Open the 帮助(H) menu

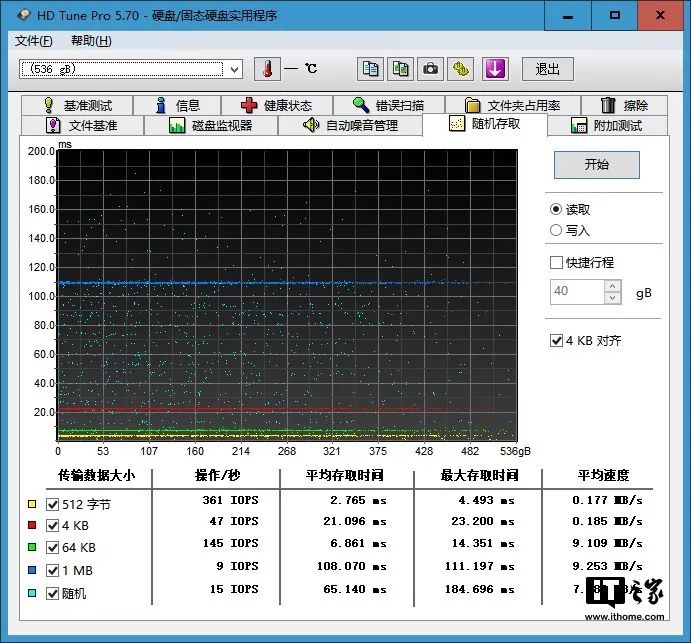pos(91,41)
